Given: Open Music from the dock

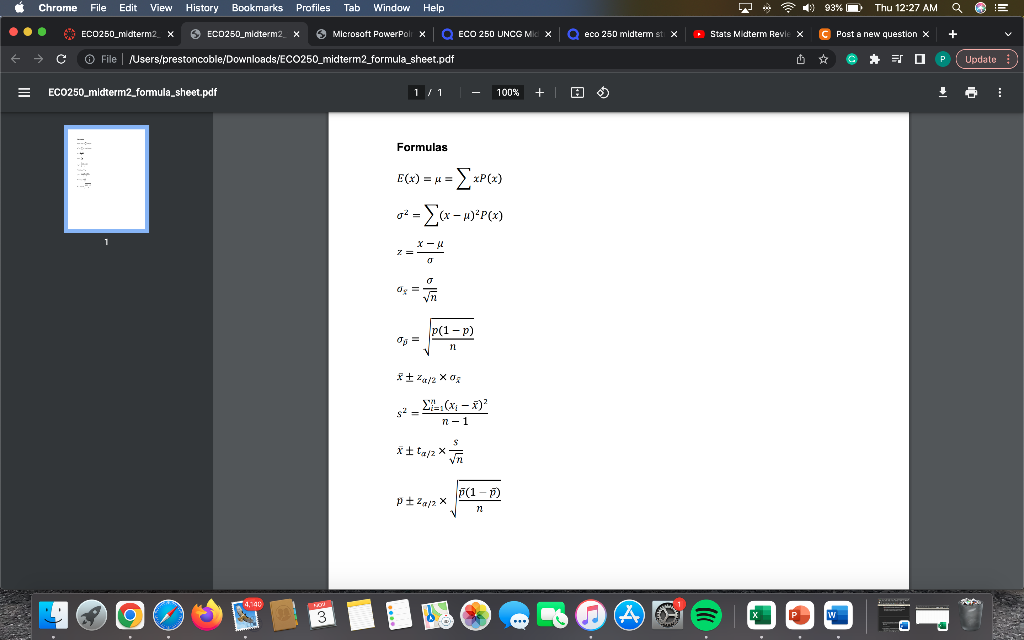Looking at the screenshot, I should 590,615.
